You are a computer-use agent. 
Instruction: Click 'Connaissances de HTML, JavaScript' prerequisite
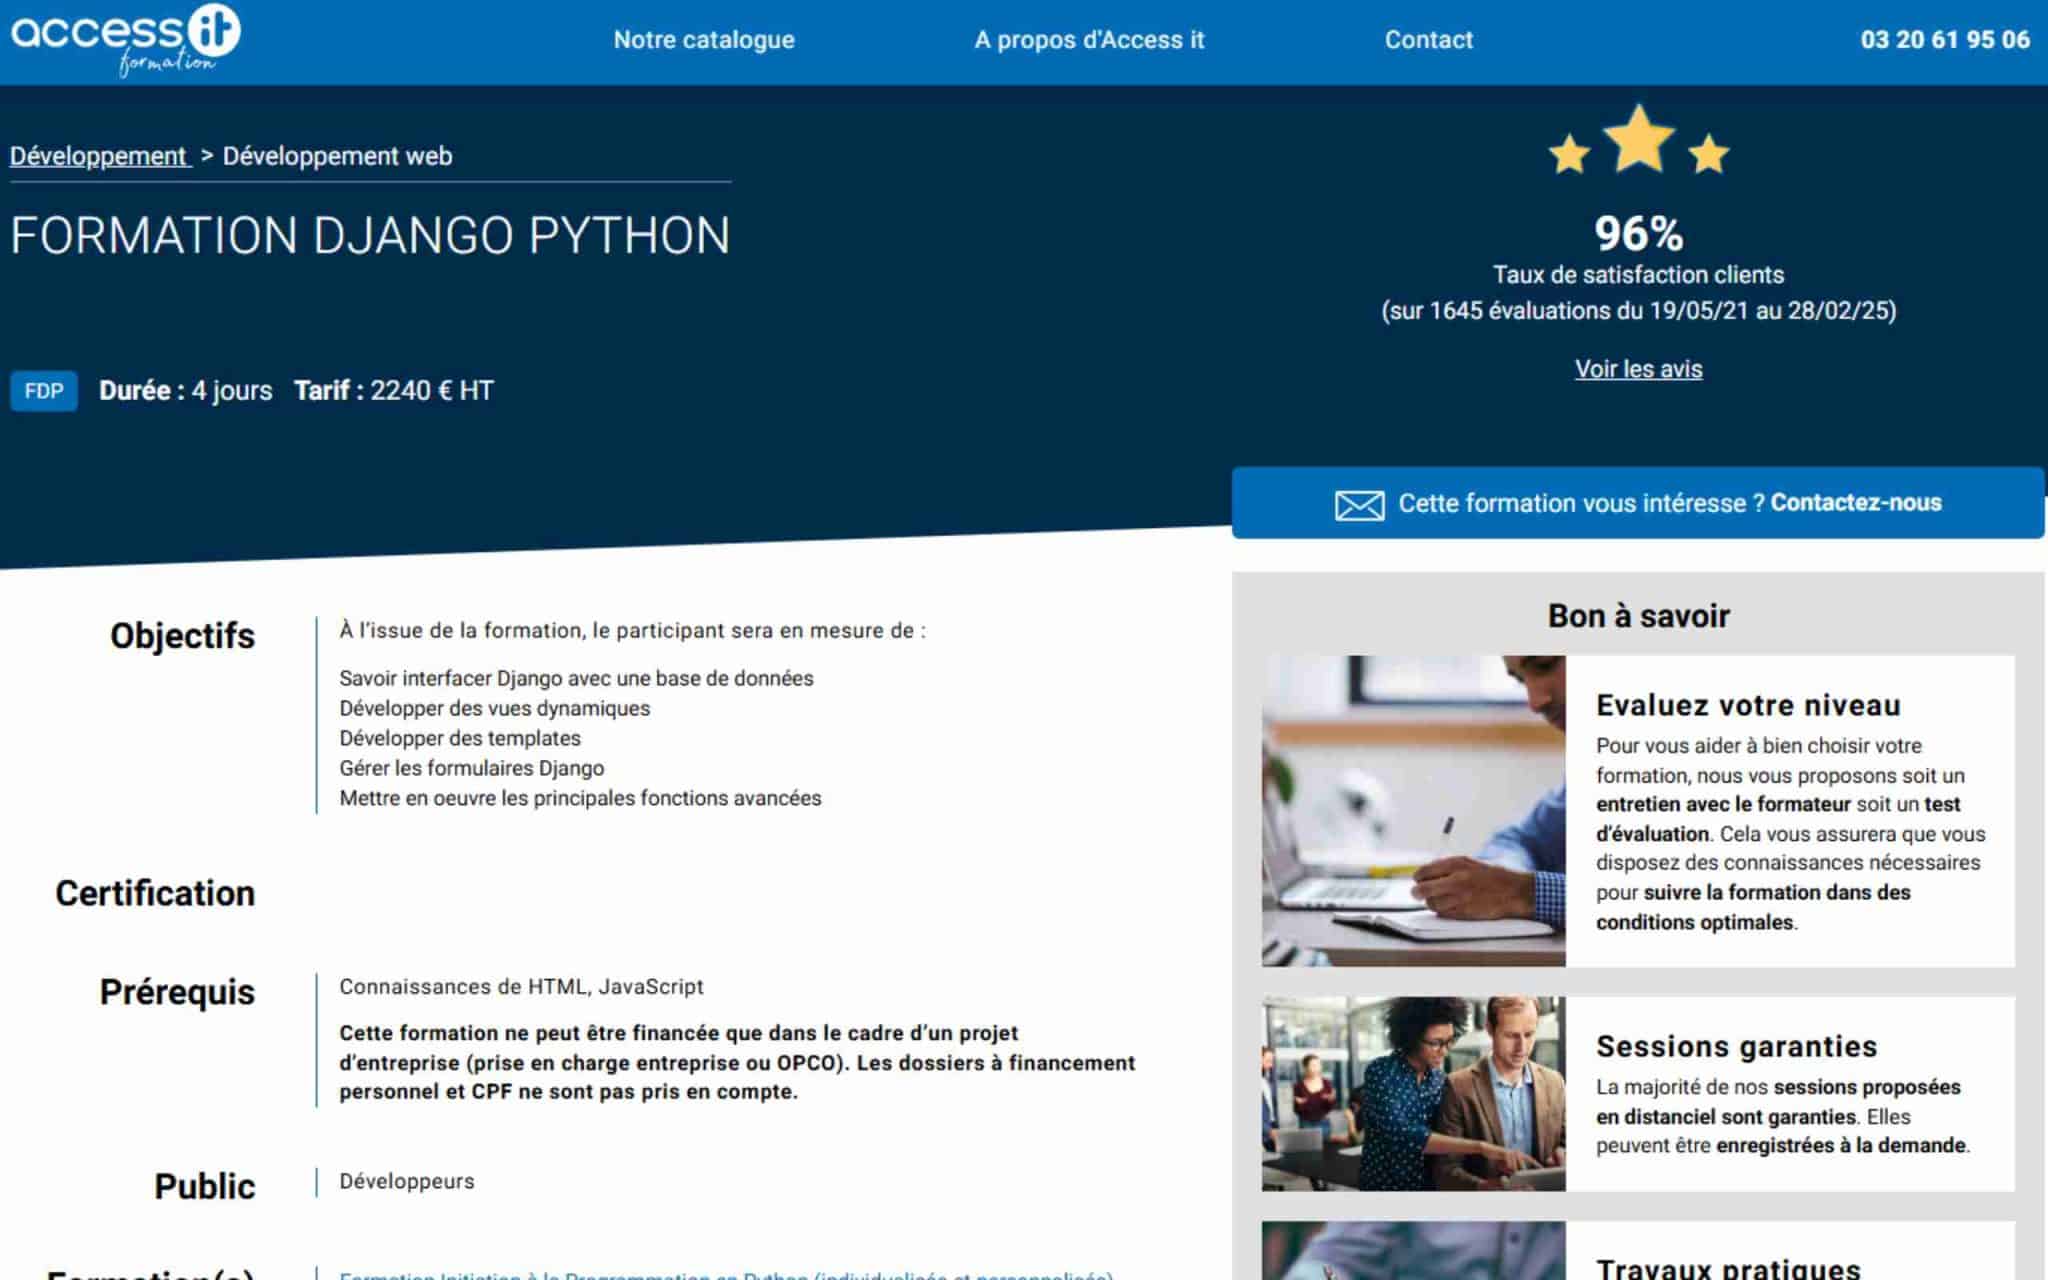click(521, 987)
